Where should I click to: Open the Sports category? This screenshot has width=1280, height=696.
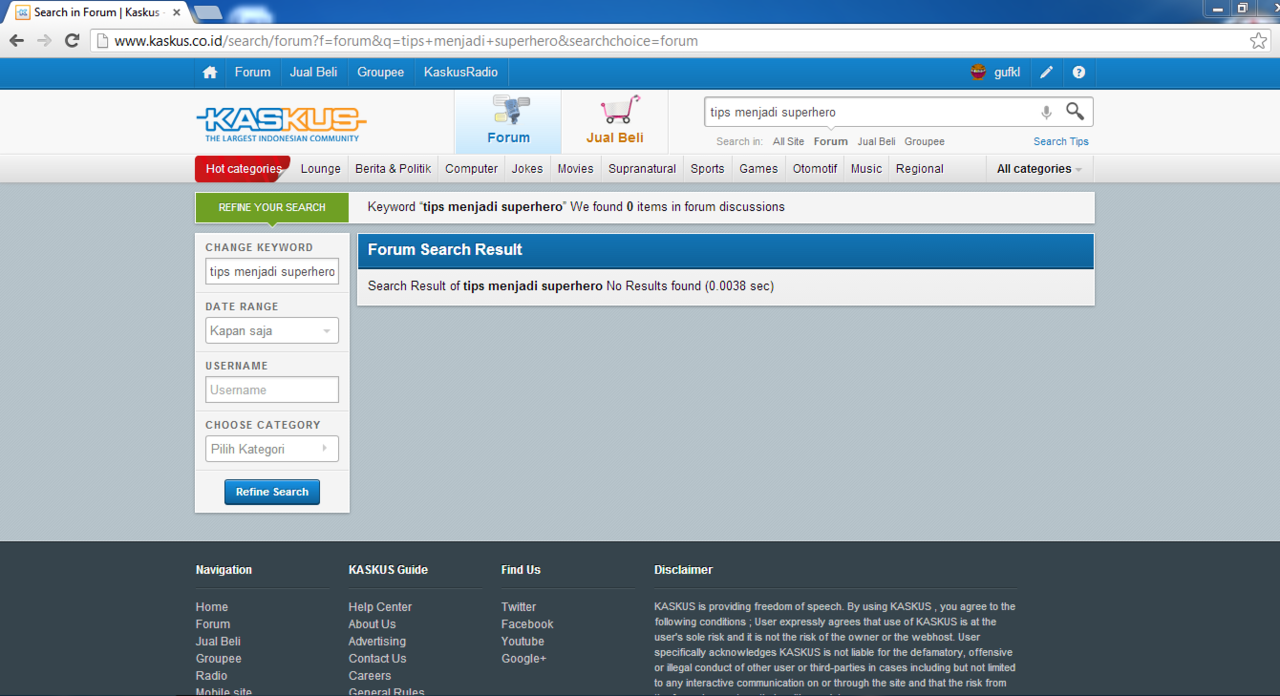pyautogui.click(x=707, y=169)
